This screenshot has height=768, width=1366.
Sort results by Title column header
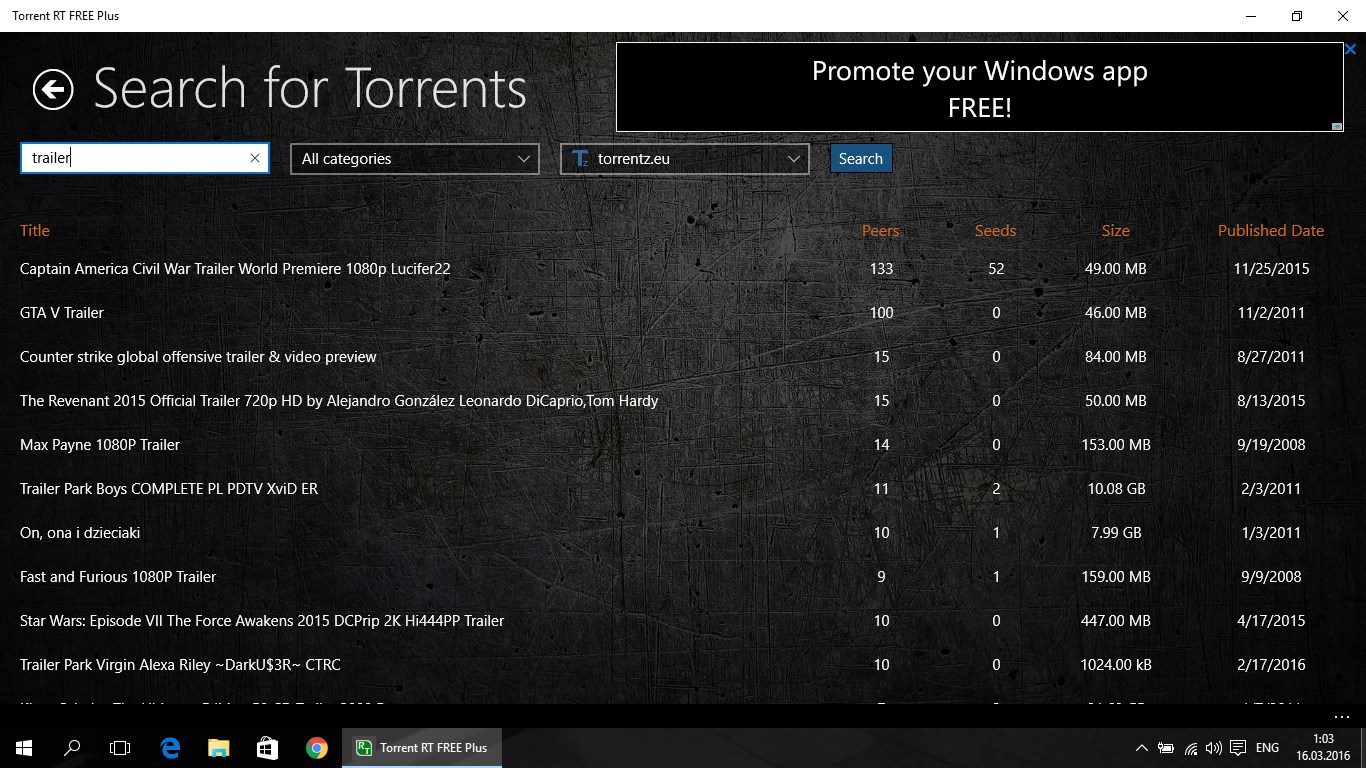coord(35,230)
